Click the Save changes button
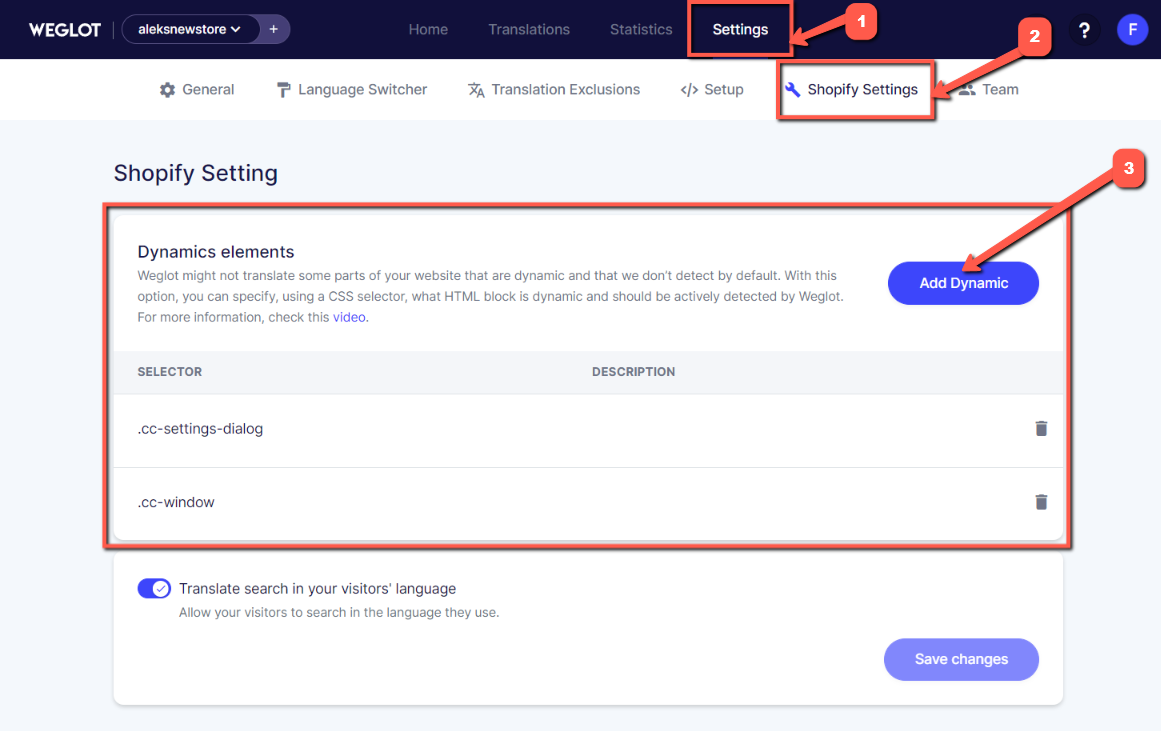The width and height of the screenshot is (1161, 731). click(x=961, y=659)
